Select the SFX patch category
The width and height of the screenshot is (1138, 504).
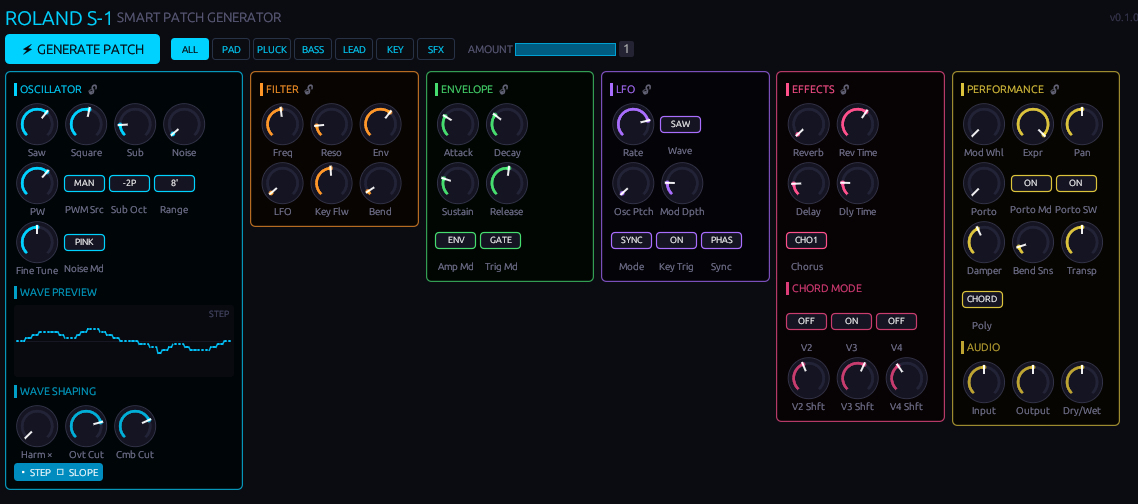click(436, 49)
